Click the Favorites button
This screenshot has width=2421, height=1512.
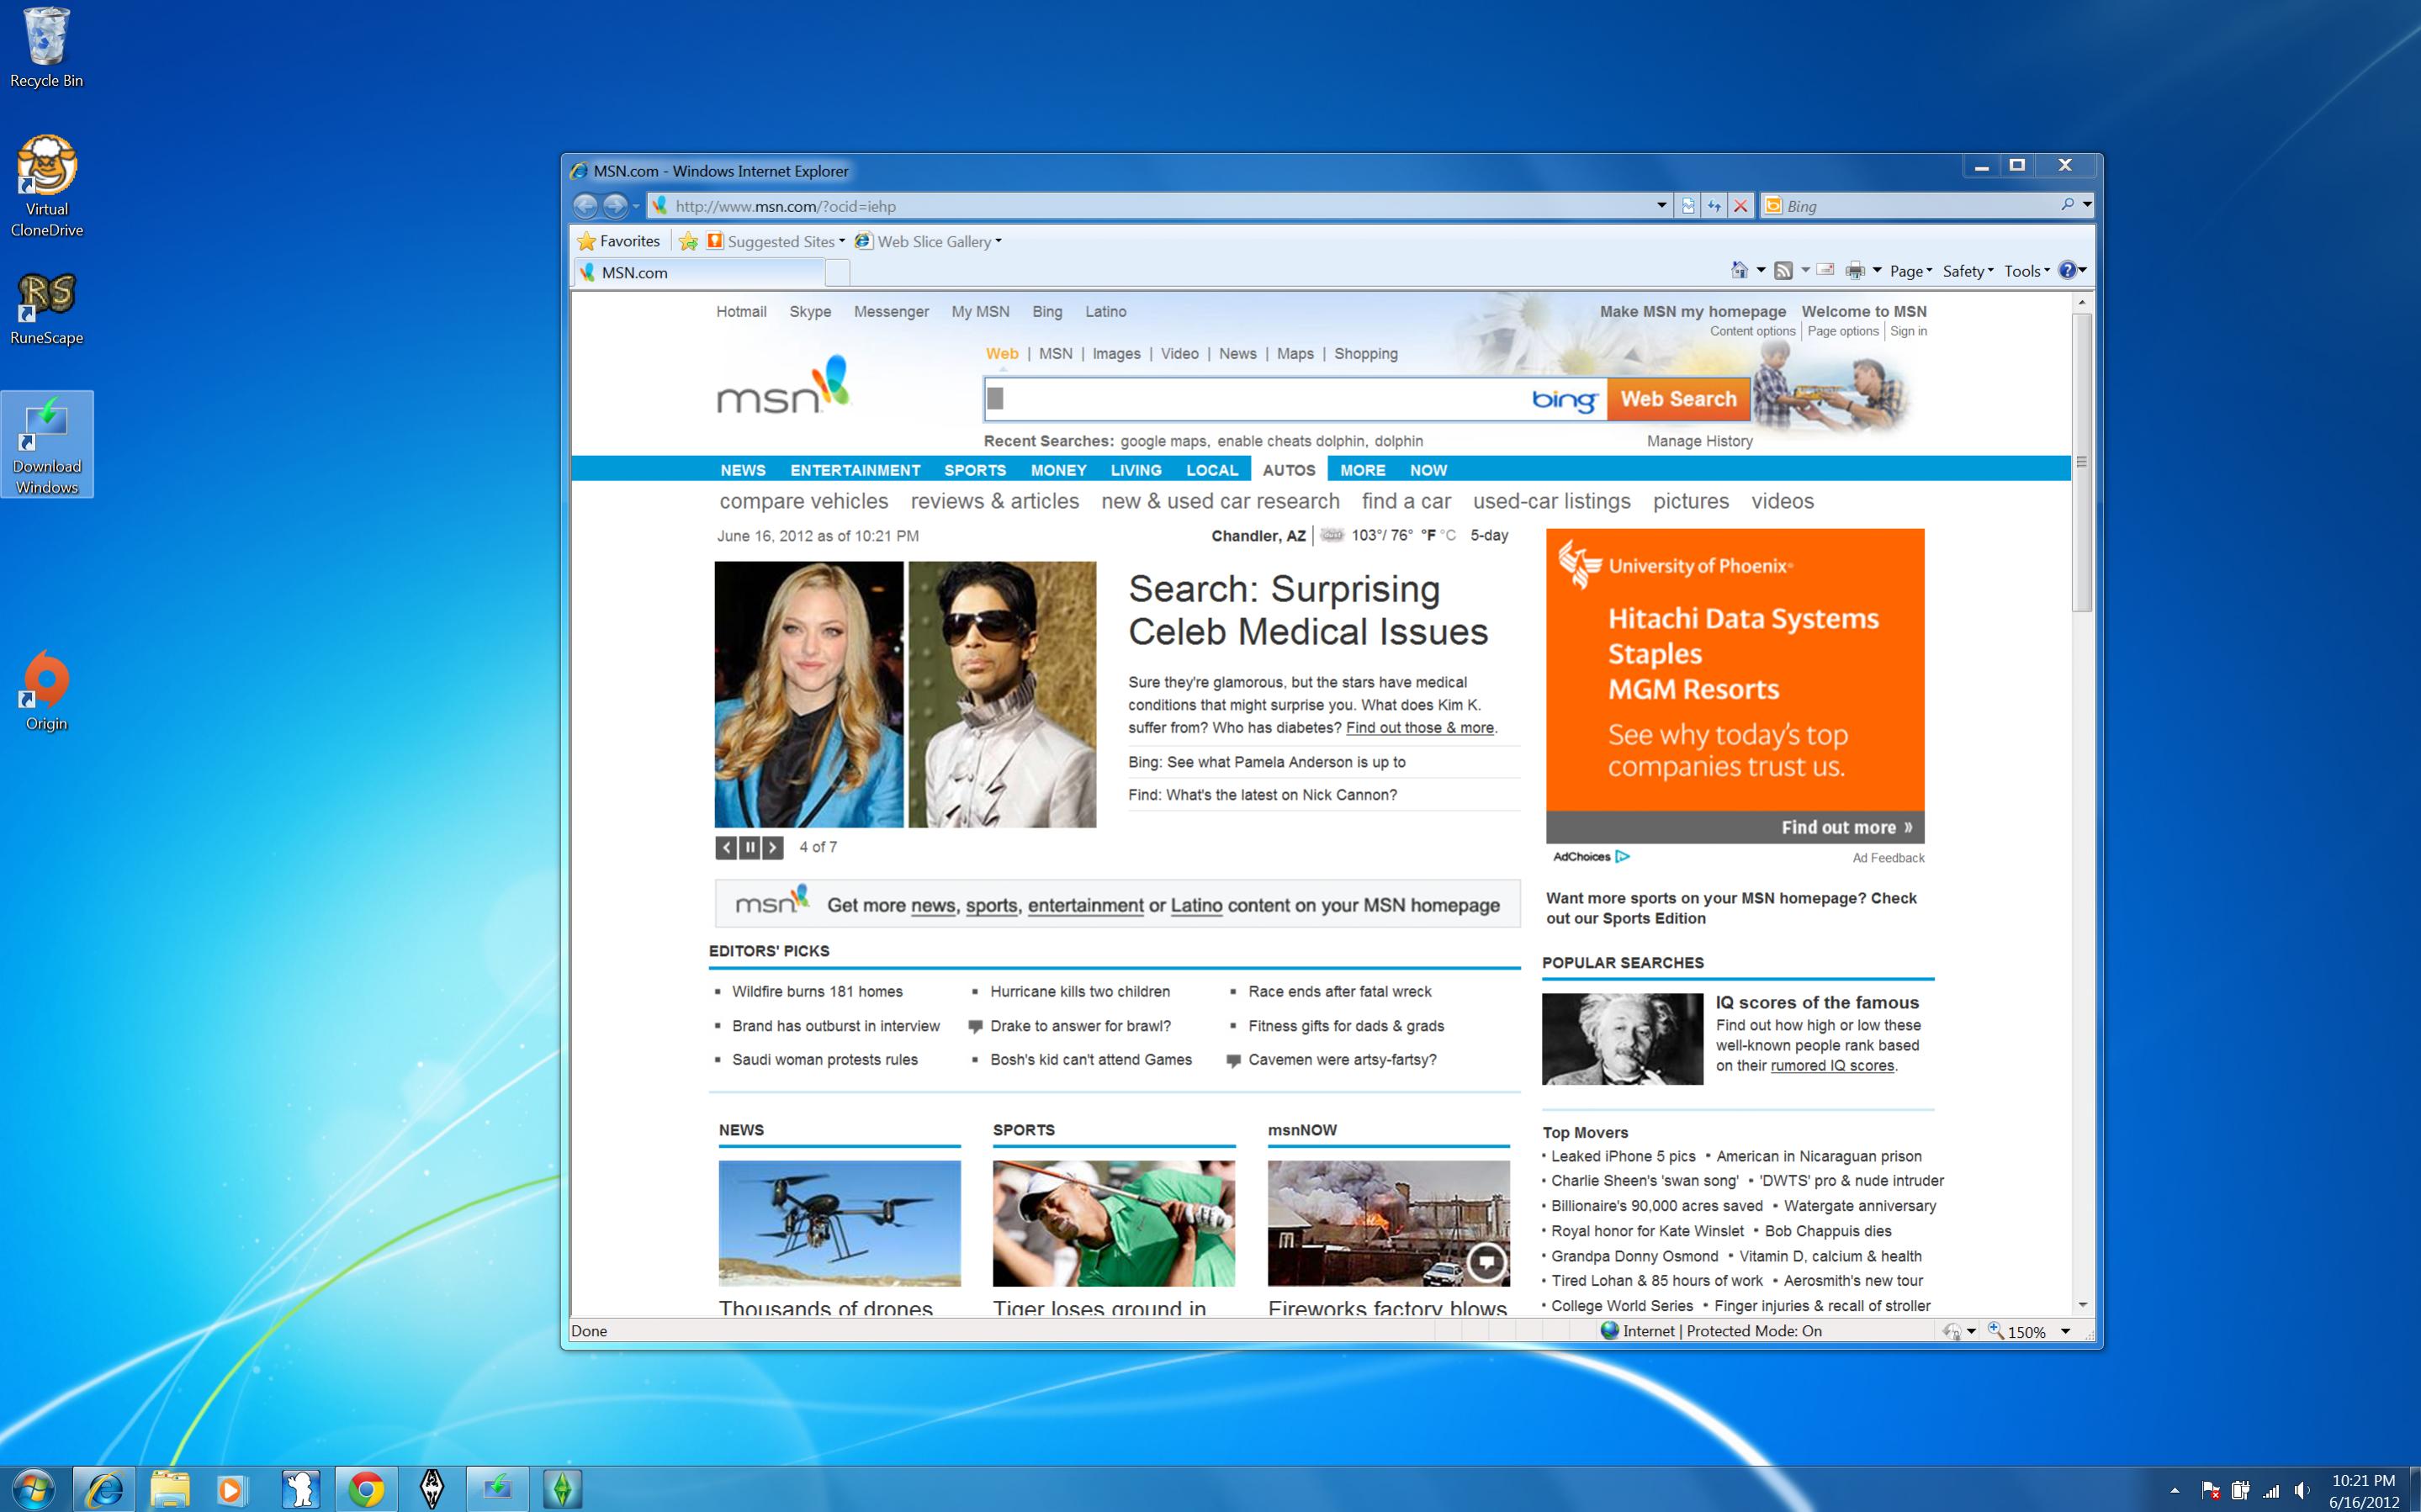coord(618,241)
